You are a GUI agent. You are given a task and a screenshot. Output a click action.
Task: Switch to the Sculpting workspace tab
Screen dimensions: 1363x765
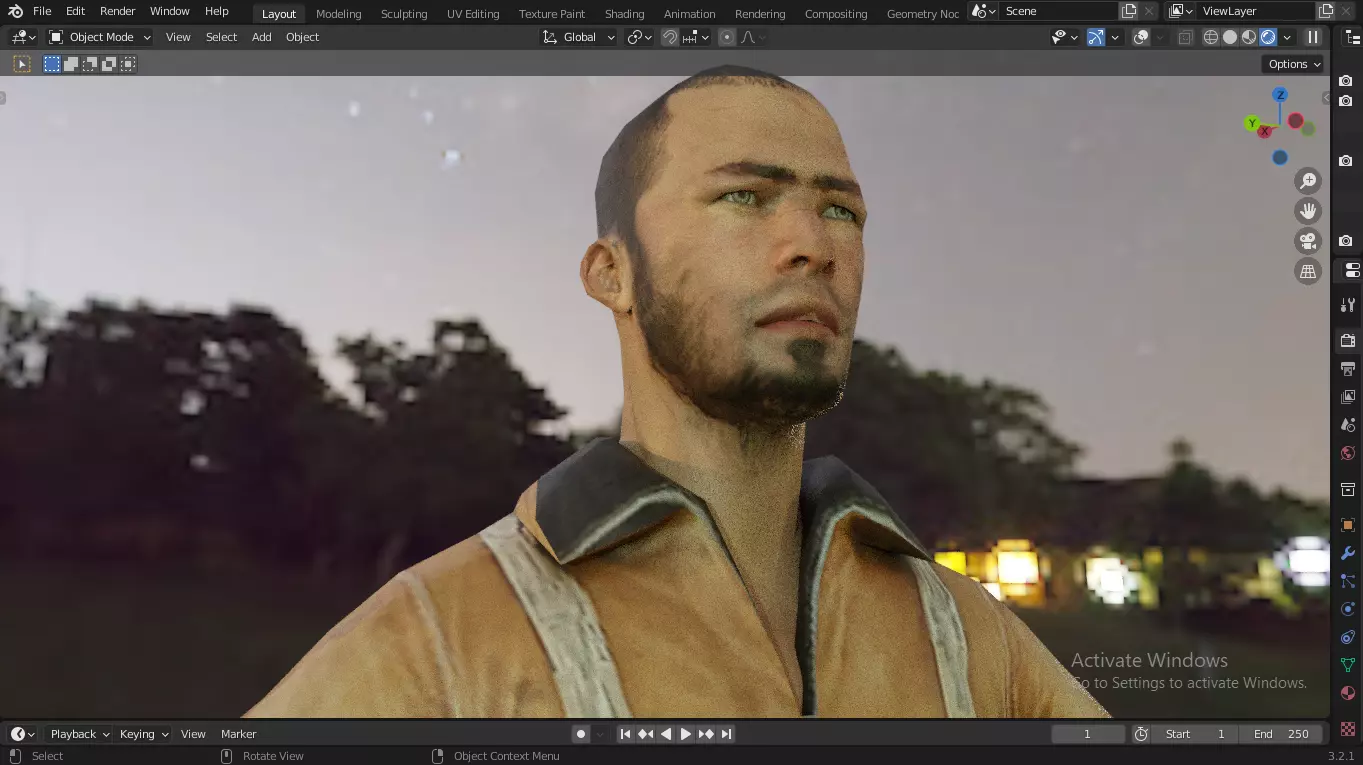[x=404, y=14]
